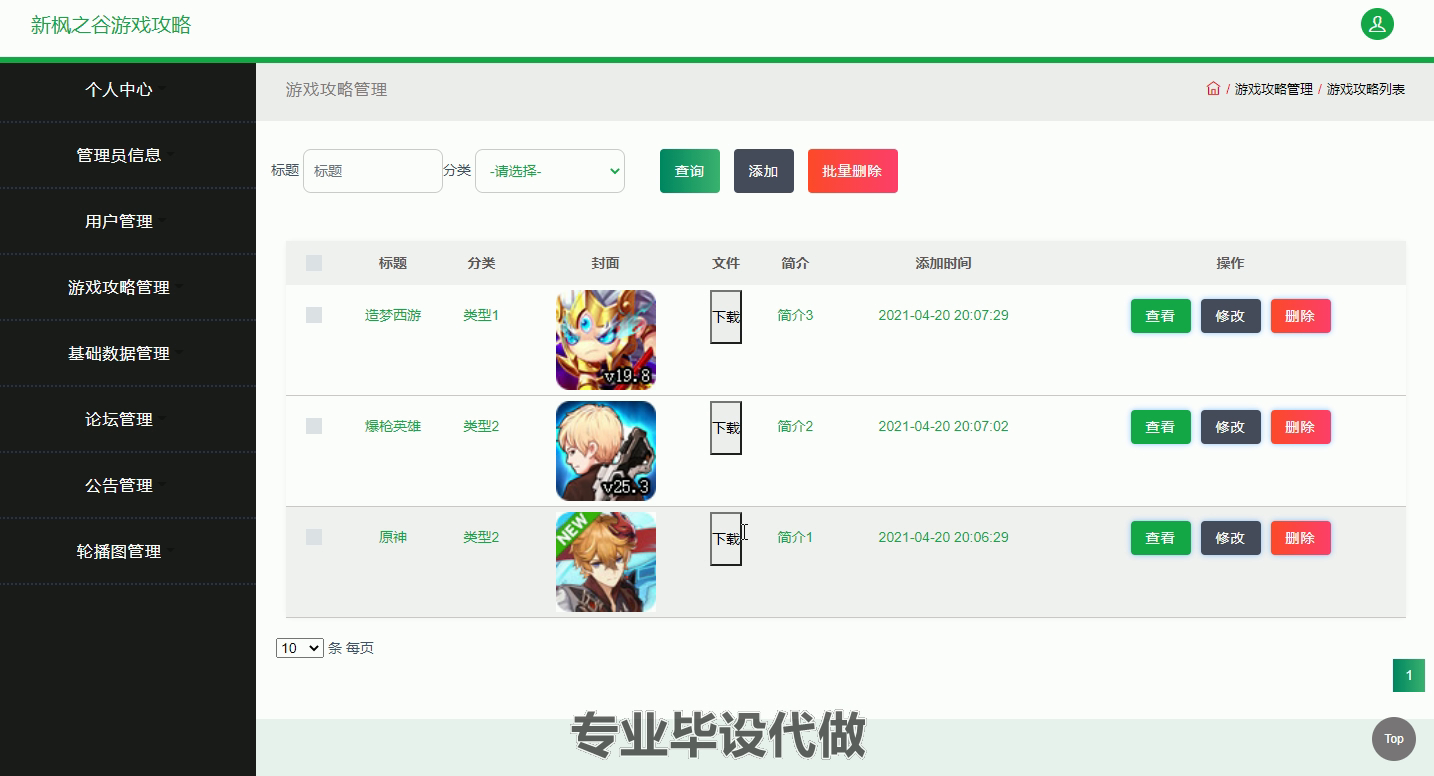Click 简介3 description cell
1434x776 pixels.
(x=795, y=315)
